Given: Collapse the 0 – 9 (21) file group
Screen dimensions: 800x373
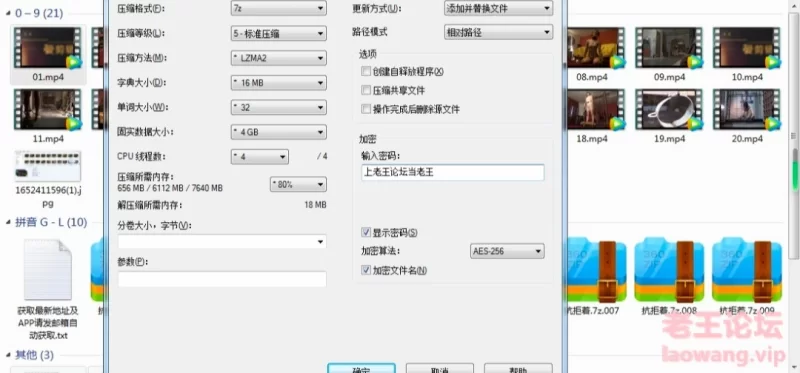Looking at the screenshot, I should point(8,14).
